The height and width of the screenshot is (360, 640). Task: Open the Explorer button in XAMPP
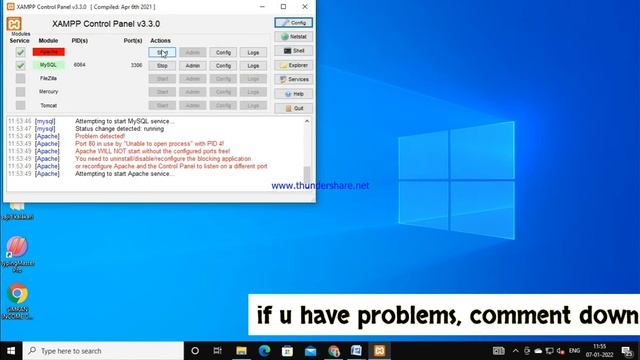[x=293, y=65]
